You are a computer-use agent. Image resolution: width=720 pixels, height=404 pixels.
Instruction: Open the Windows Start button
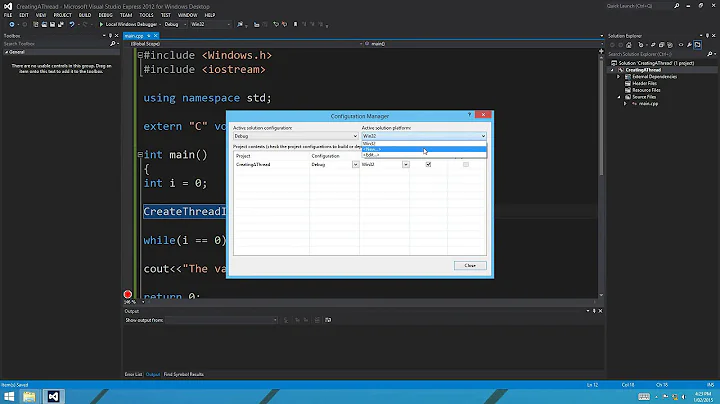pos(9,396)
